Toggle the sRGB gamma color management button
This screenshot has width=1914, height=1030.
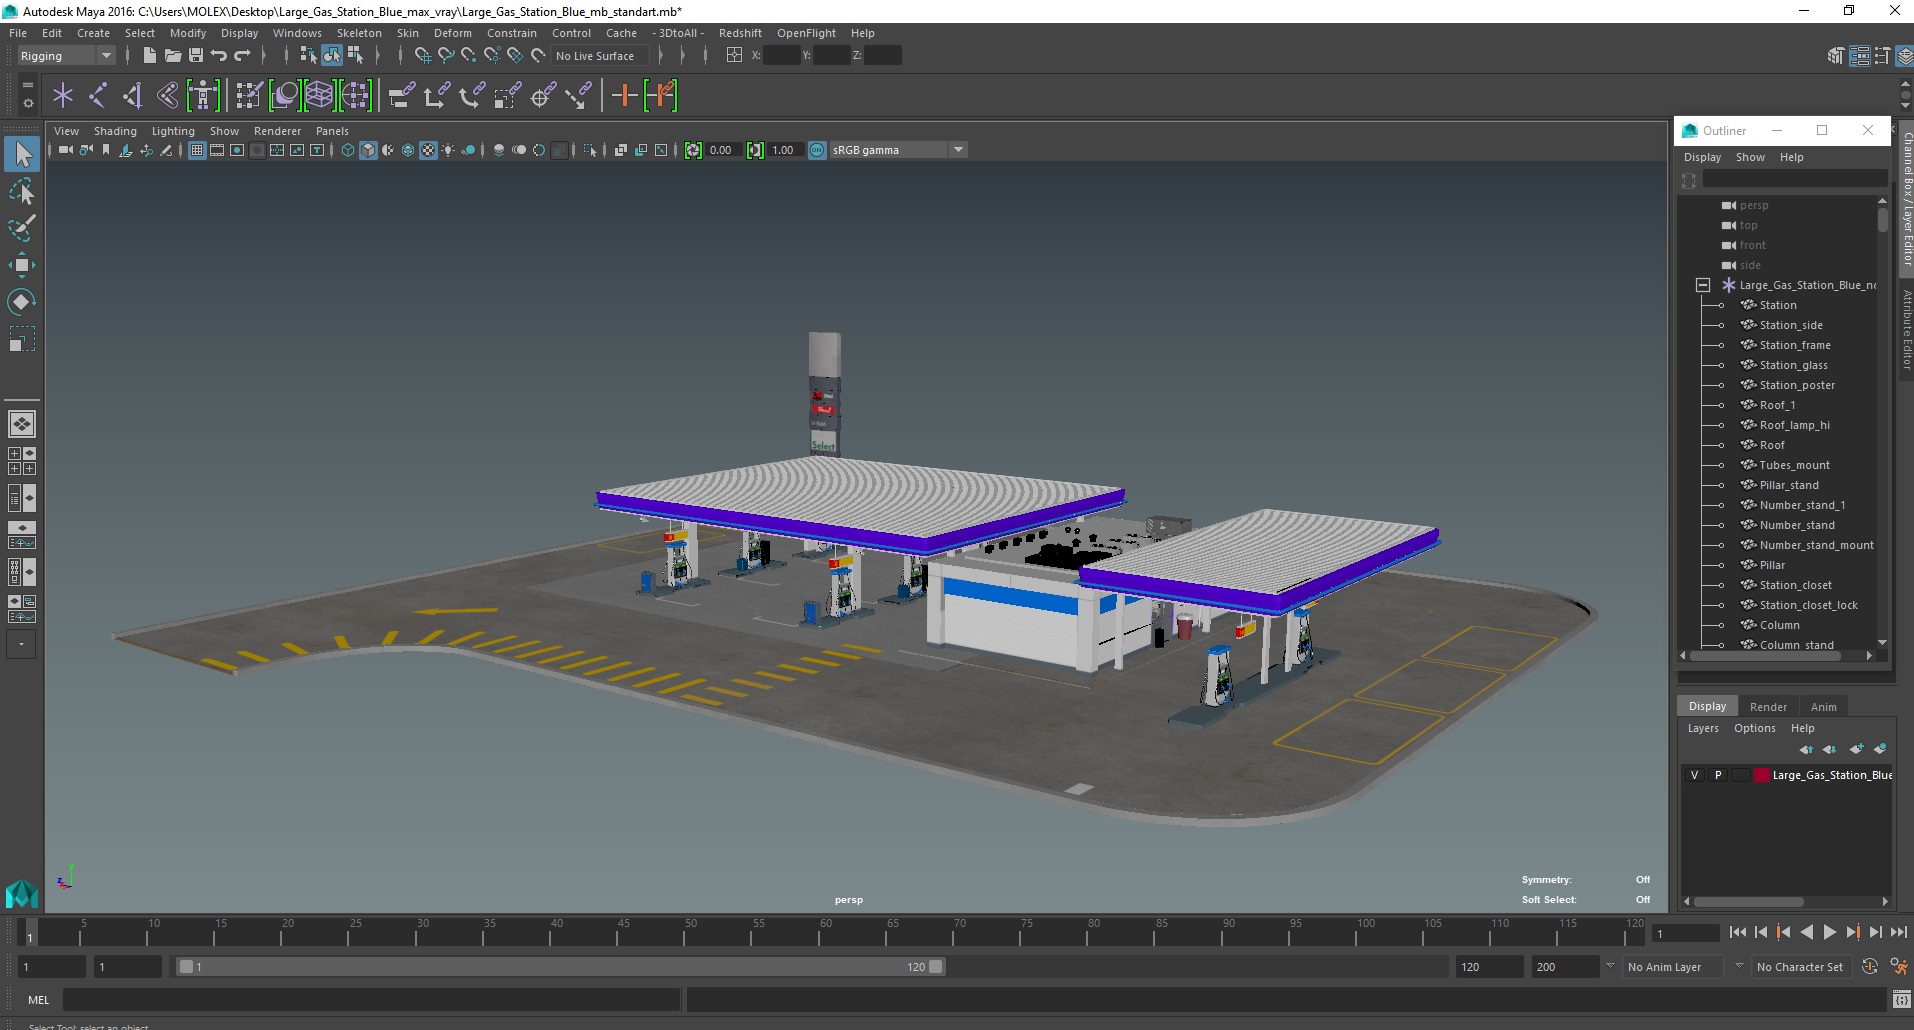click(x=817, y=150)
